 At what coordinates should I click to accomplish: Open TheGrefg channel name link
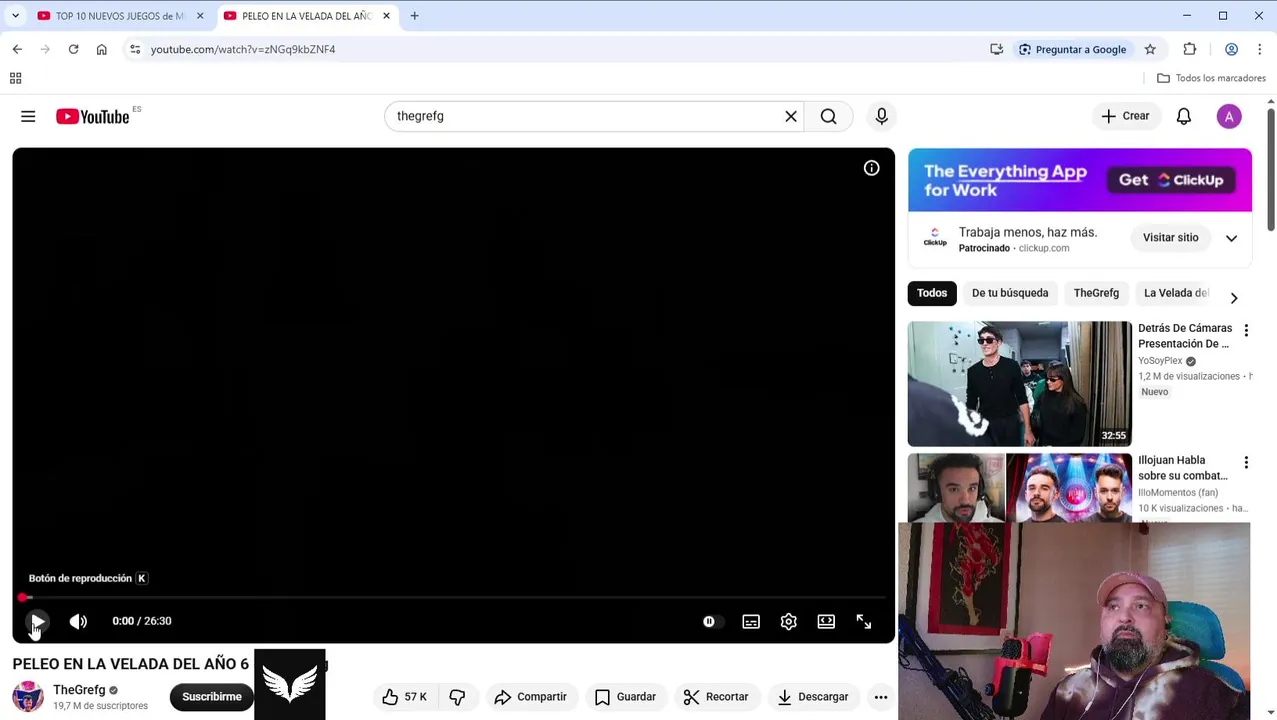tap(79, 690)
